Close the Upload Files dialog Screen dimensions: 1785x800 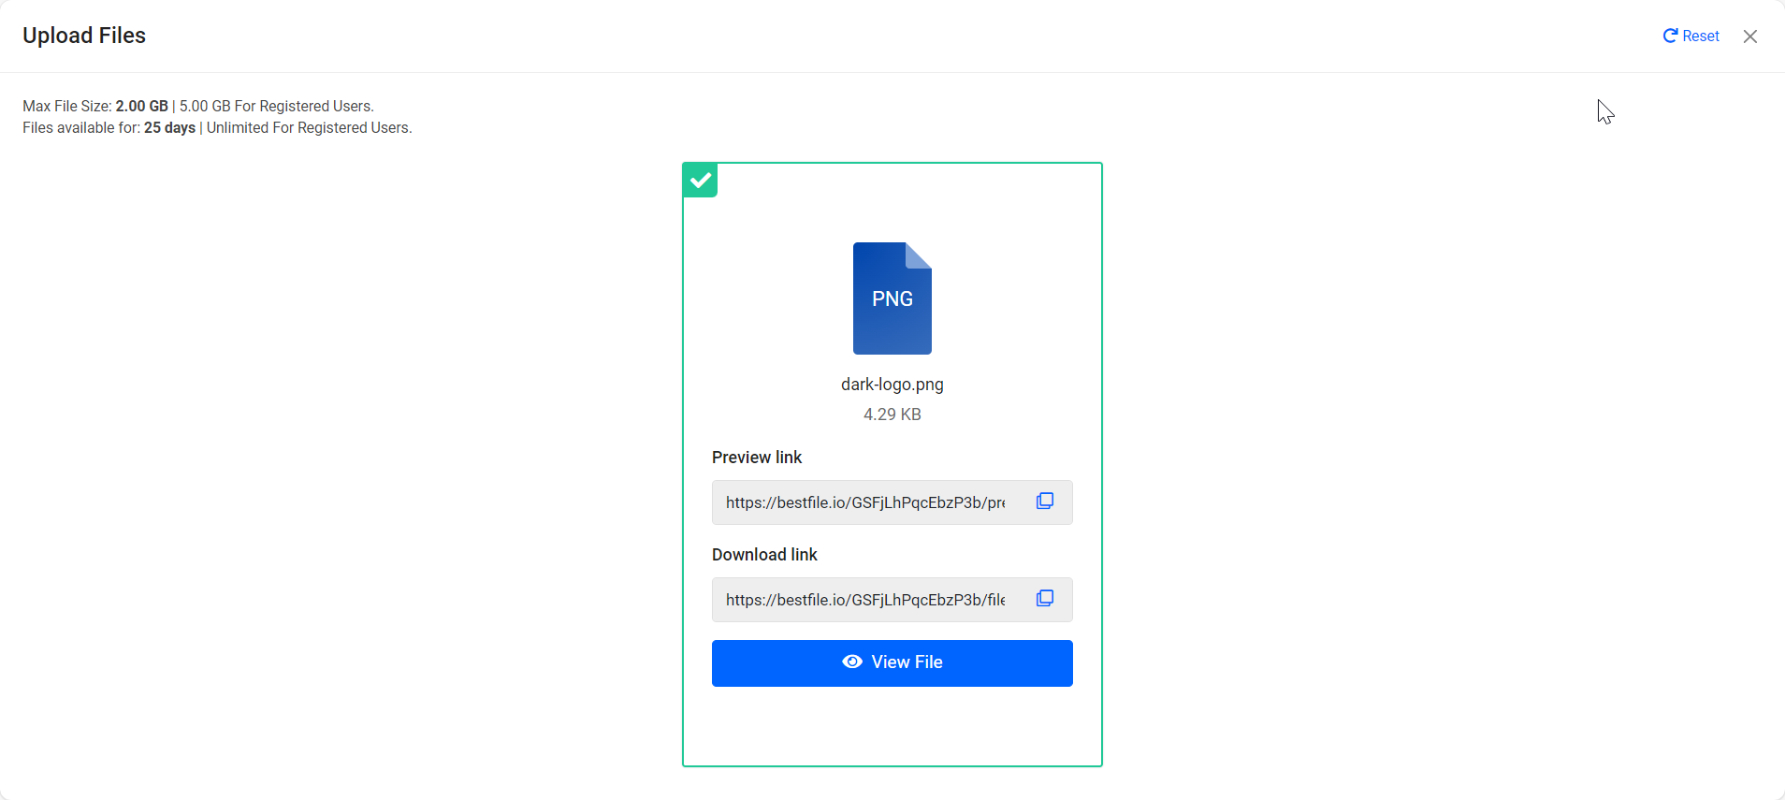pos(1750,36)
